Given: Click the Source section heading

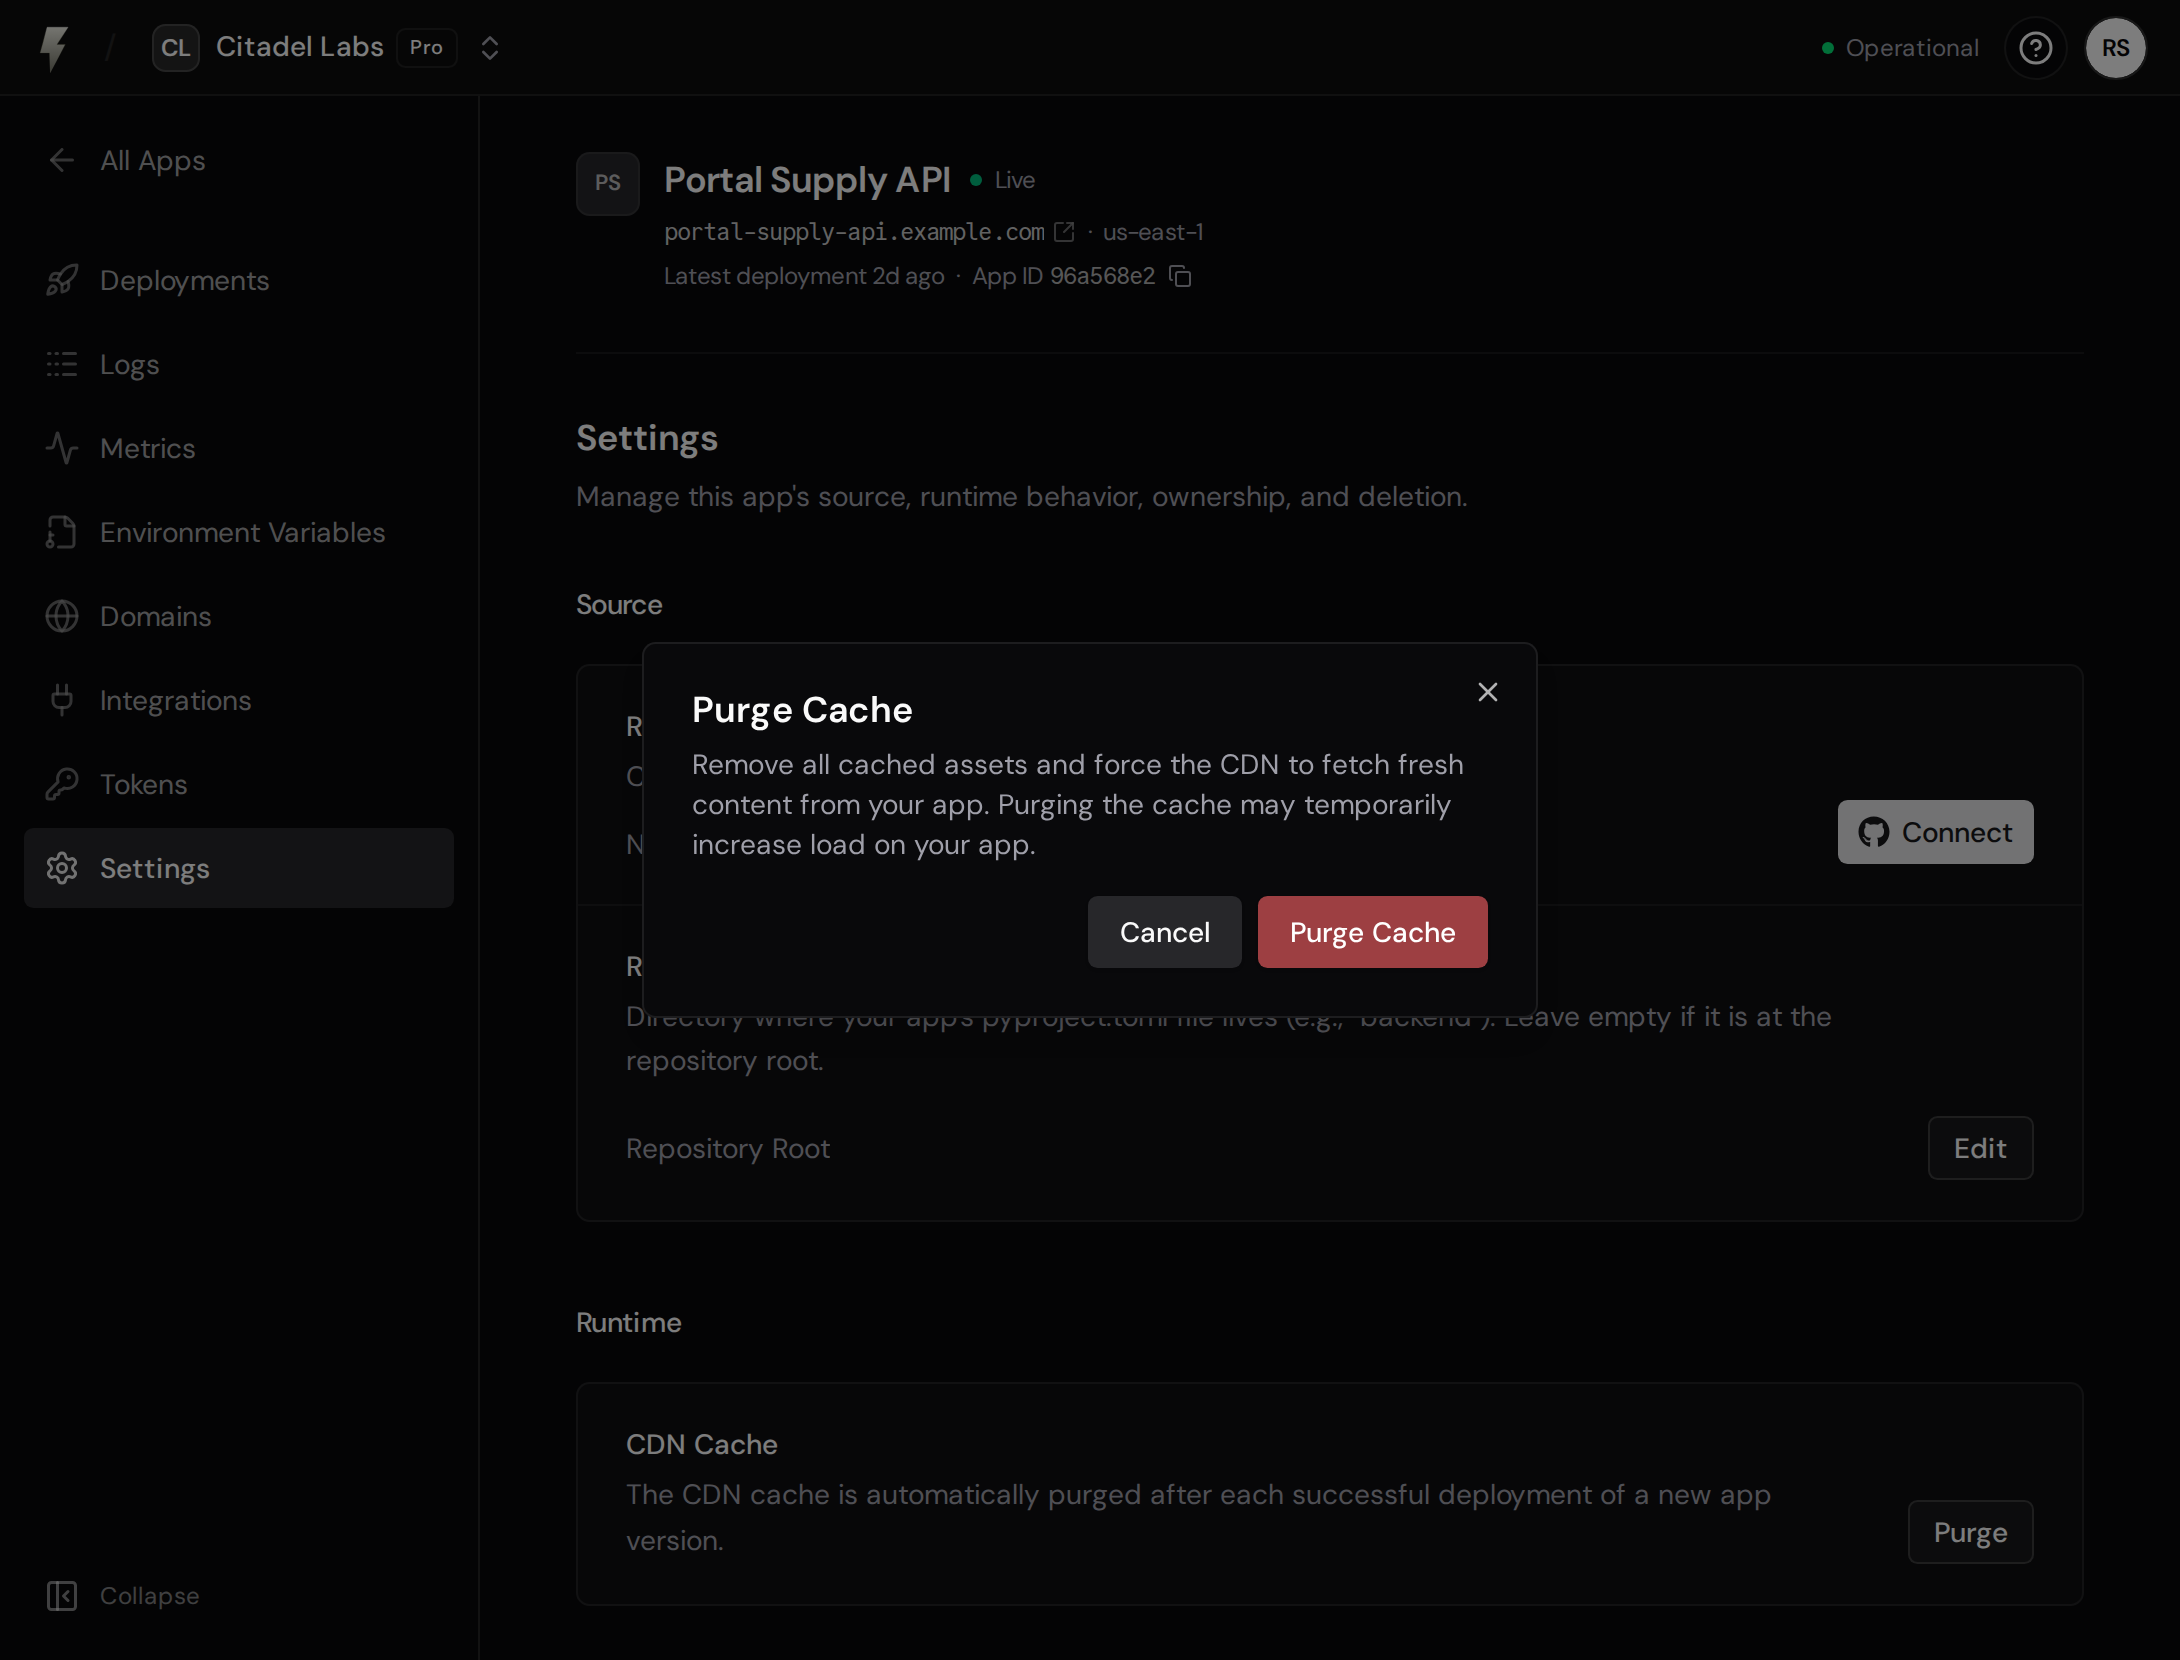Looking at the screenshot, I should tap(619, 604).
